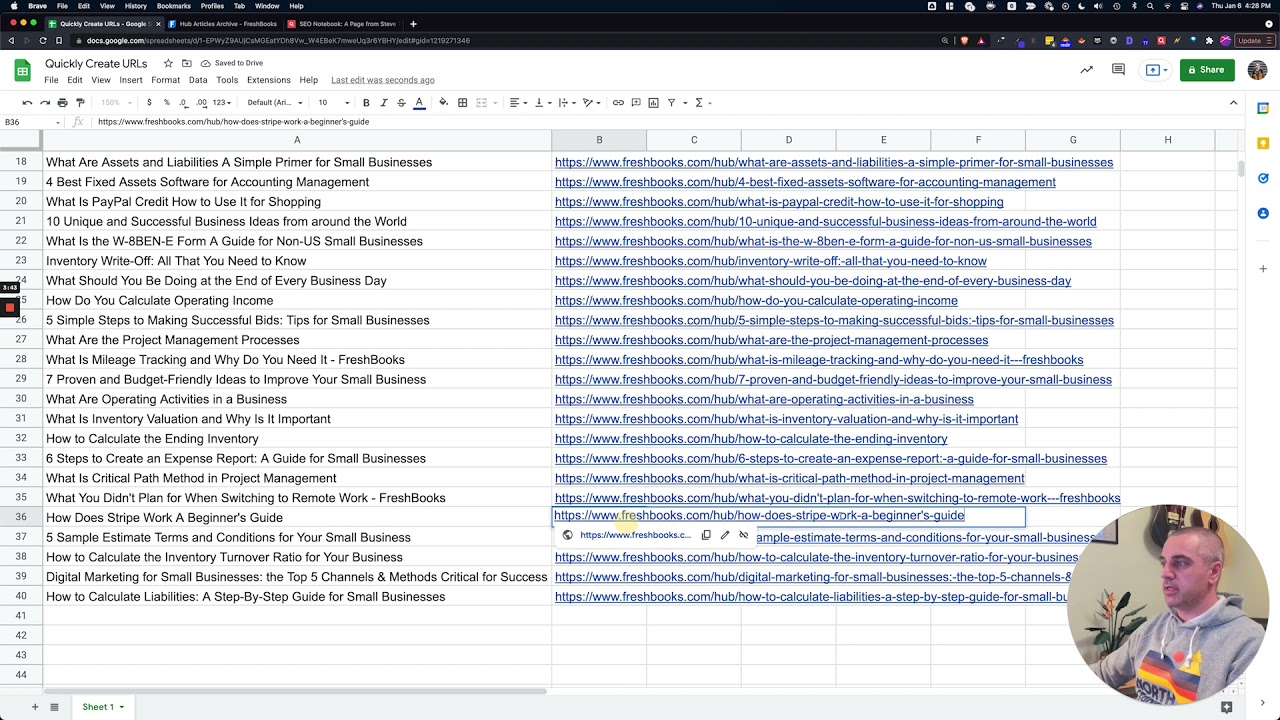This screenshot has width=1280, height=720.
Task: Open the Format menu in Sheets
Action: pyautogui.click(x=165, y=80)
